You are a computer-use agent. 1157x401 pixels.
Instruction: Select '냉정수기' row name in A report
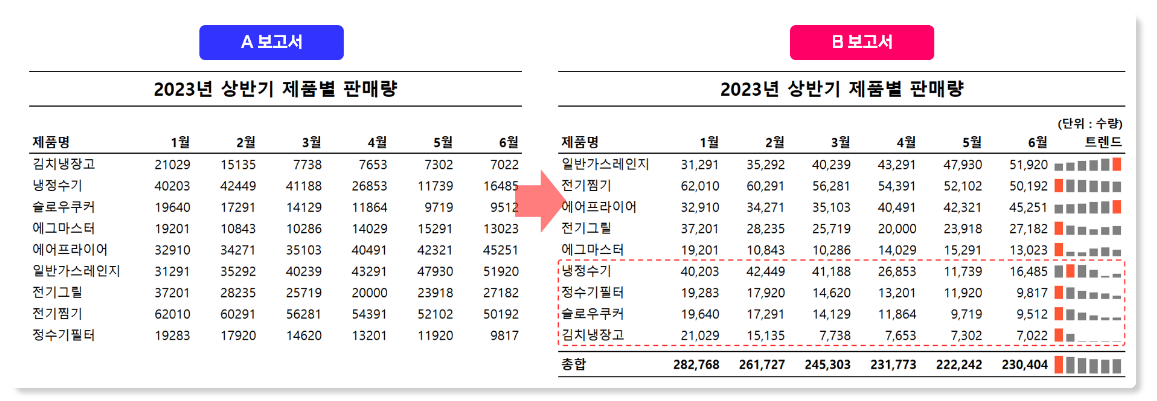tap(58, 186)
